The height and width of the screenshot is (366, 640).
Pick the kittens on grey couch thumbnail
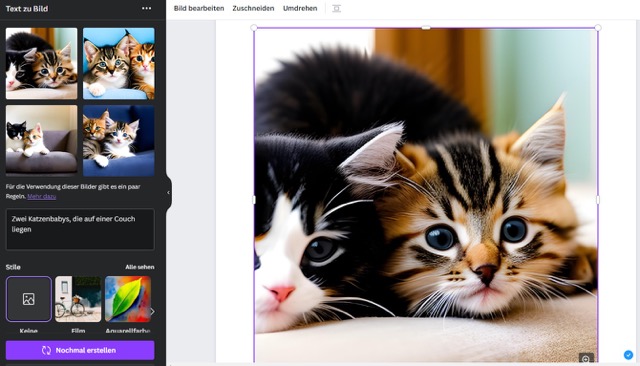pos(41,141)
